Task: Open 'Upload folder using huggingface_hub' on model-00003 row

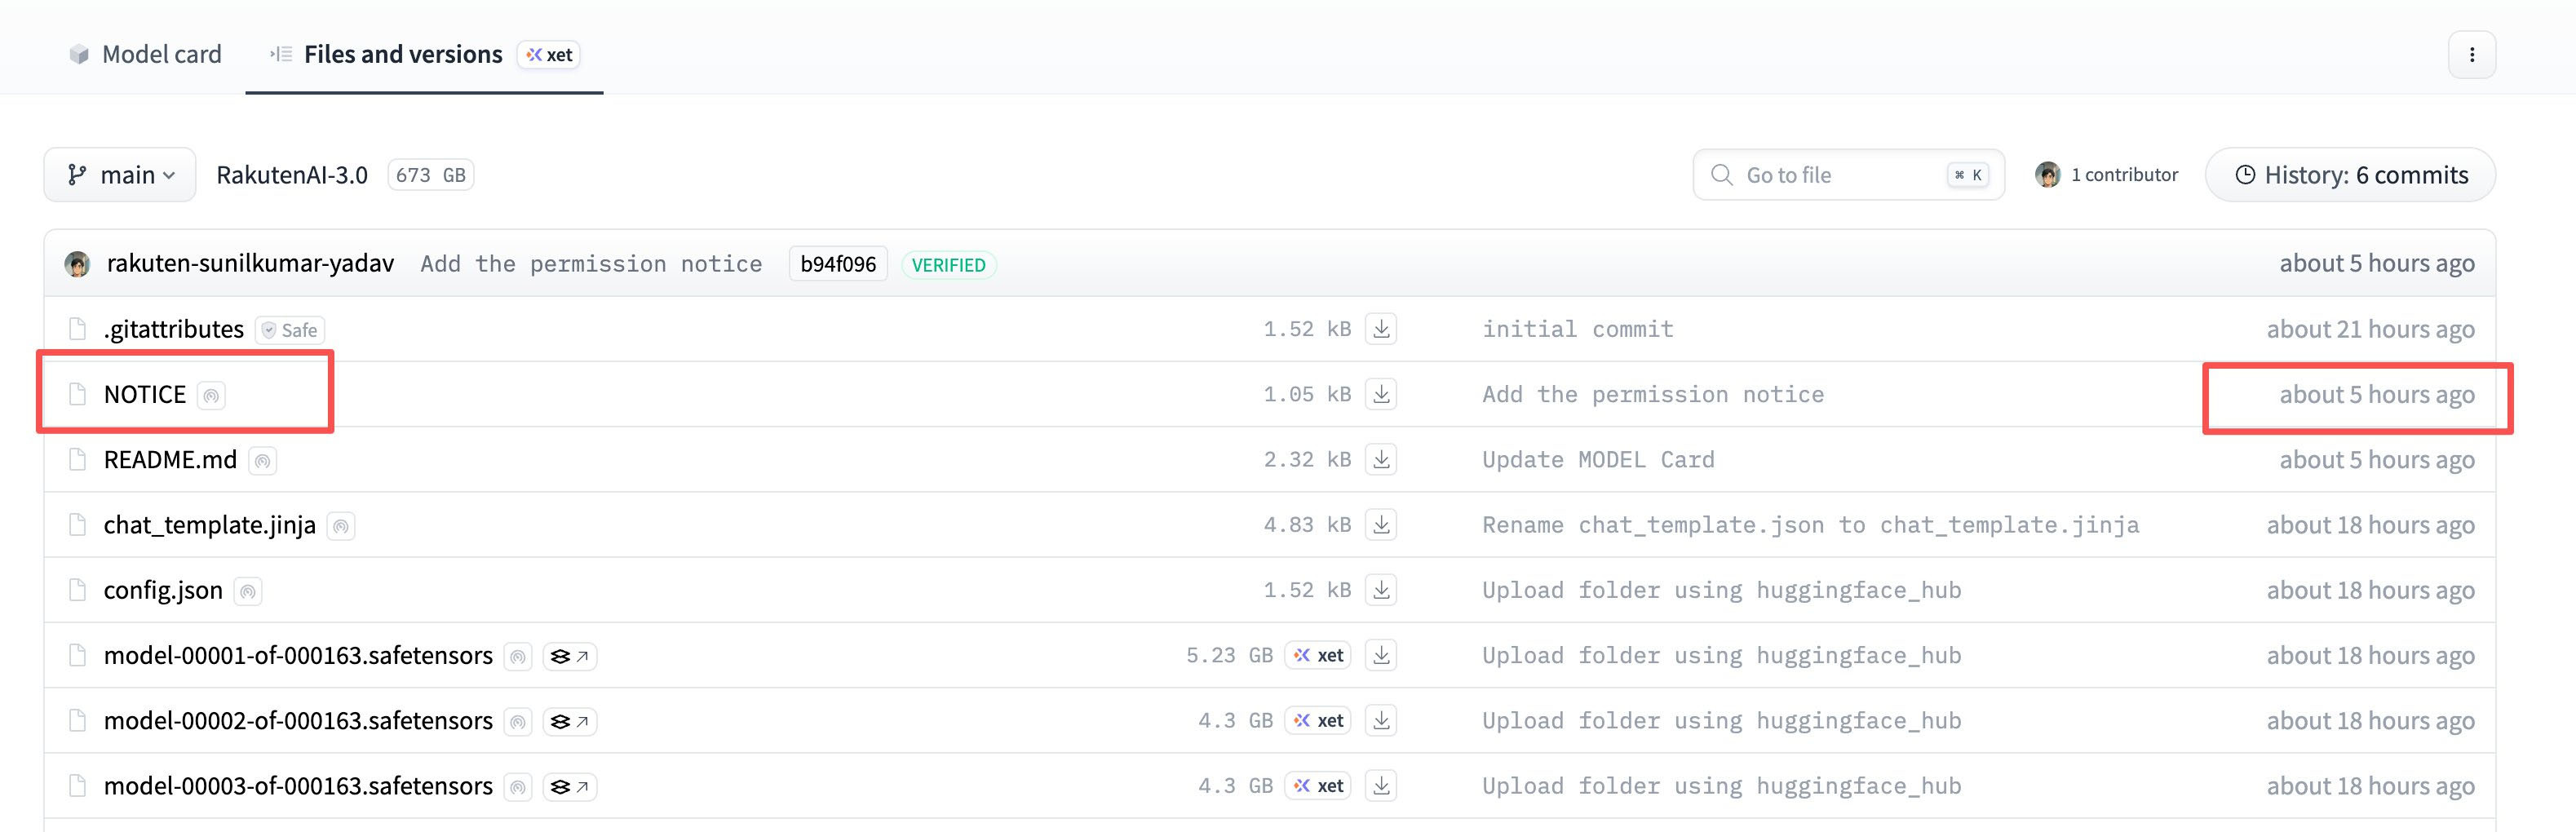Action: (1721, 786)
